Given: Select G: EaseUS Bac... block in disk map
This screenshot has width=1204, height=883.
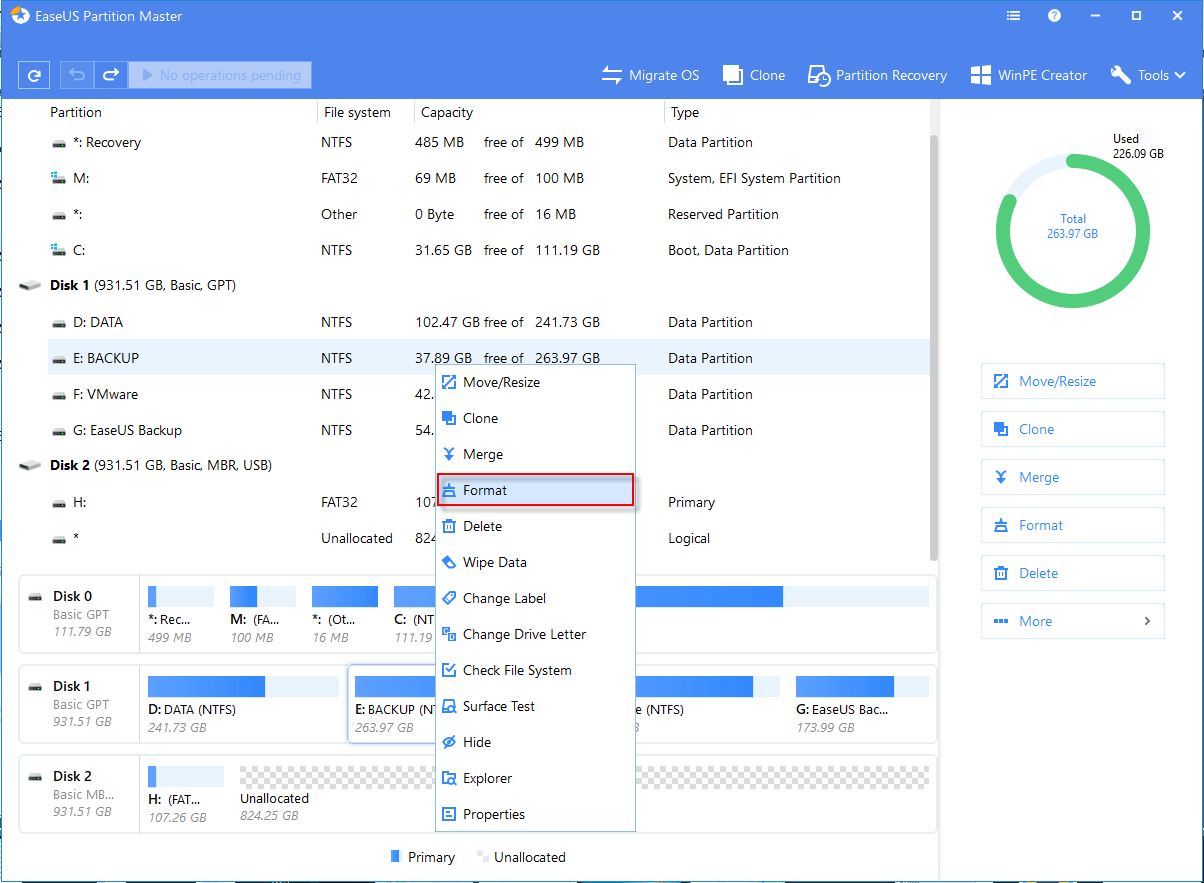Looking at the screenshot, I should click(862, 705).
